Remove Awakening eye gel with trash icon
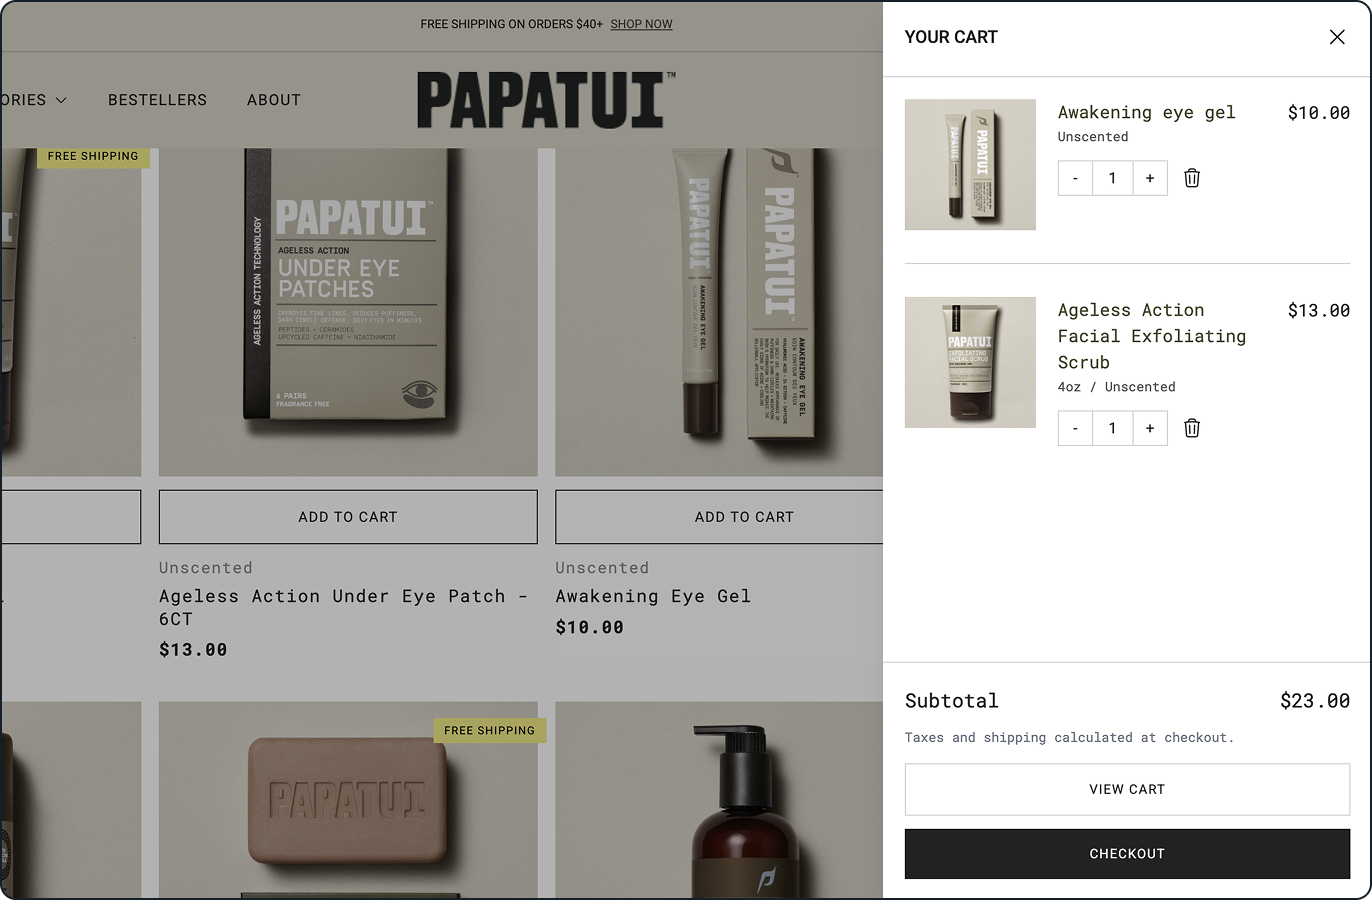Image resolution: width=1372 pixels, height=900 pixels. coord(1192,178)
